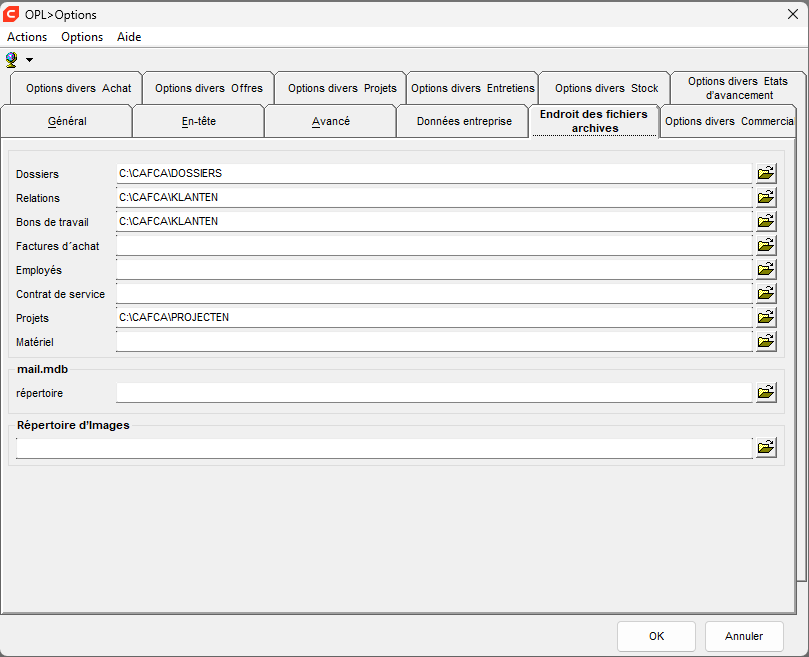The image size is (809, 657).
Task: Switch to Options divers Stock tab
Action: (x=605, y=88)
